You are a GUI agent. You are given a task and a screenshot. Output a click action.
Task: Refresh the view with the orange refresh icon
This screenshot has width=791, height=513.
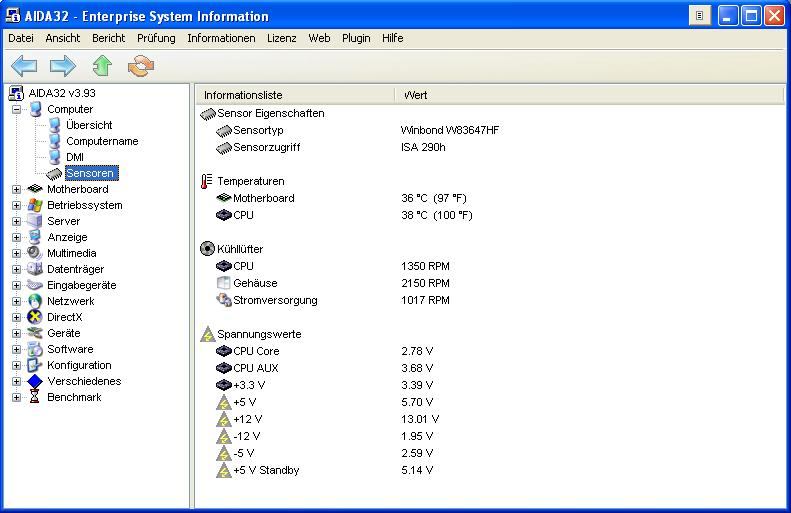tap(141, 66)
